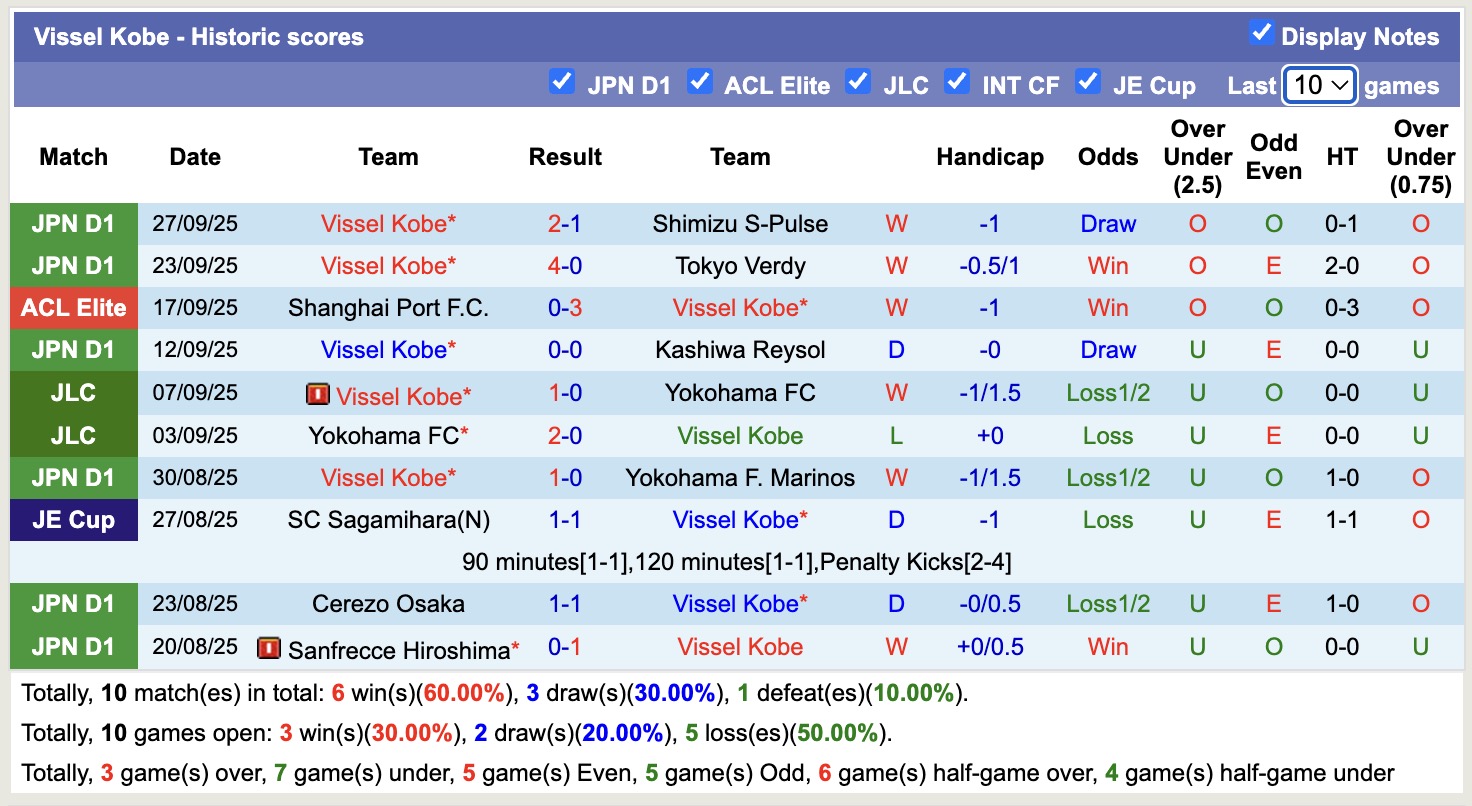
Task: Open the Last games count dropdown
Action: (1318, 85)
